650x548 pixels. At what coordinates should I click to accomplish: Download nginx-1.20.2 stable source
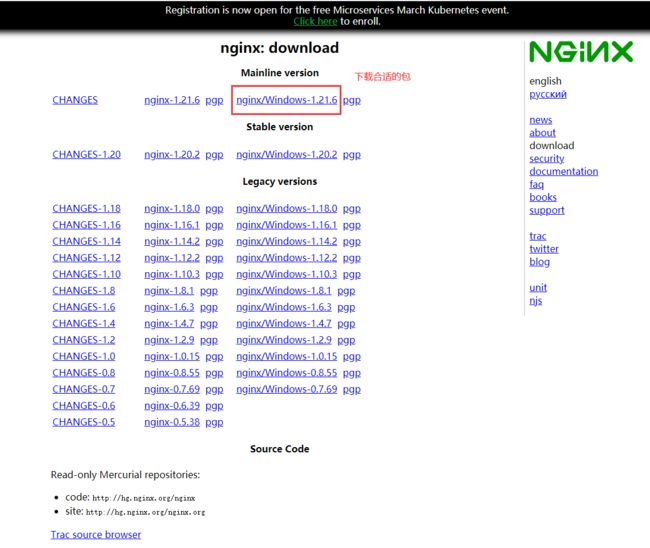[172, 154]
